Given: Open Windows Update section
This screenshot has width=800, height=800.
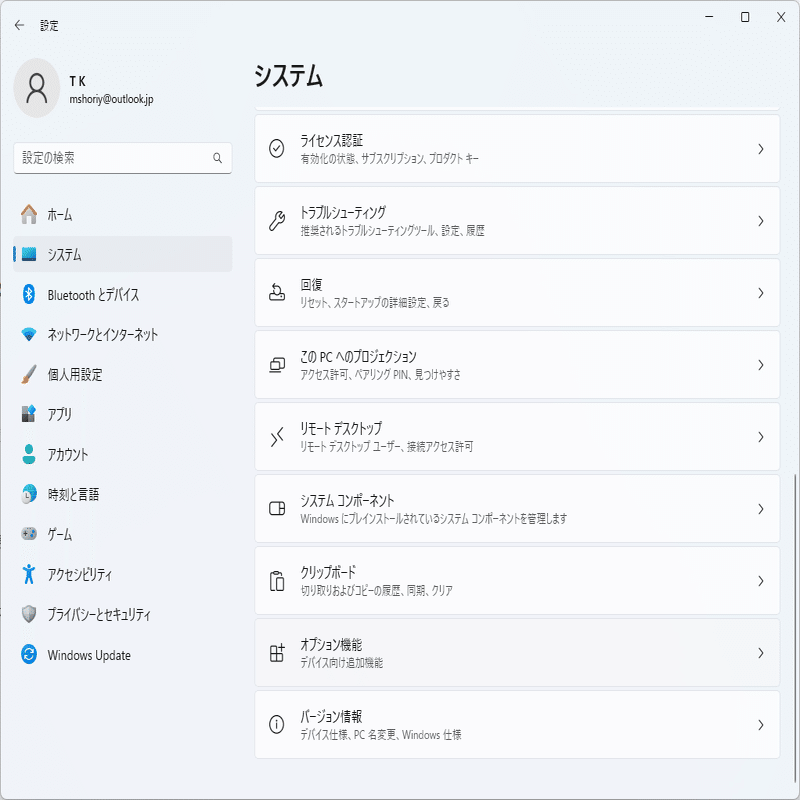Looking at the screenshot, I should pyautogui.click(x=122, y=654).
